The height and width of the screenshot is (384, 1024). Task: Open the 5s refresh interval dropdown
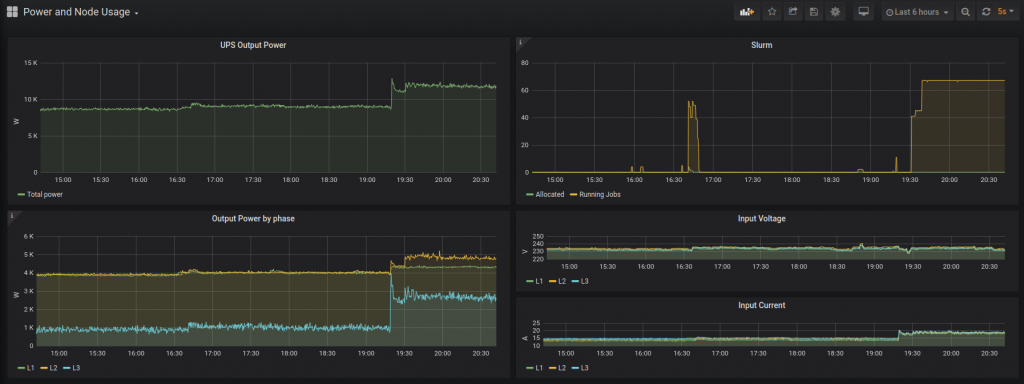(x=1006, y=12)
